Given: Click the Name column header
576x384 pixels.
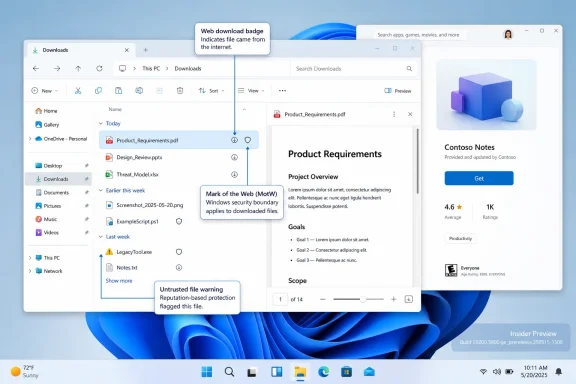Looking at the screenshot, I should tap(115, 110).
